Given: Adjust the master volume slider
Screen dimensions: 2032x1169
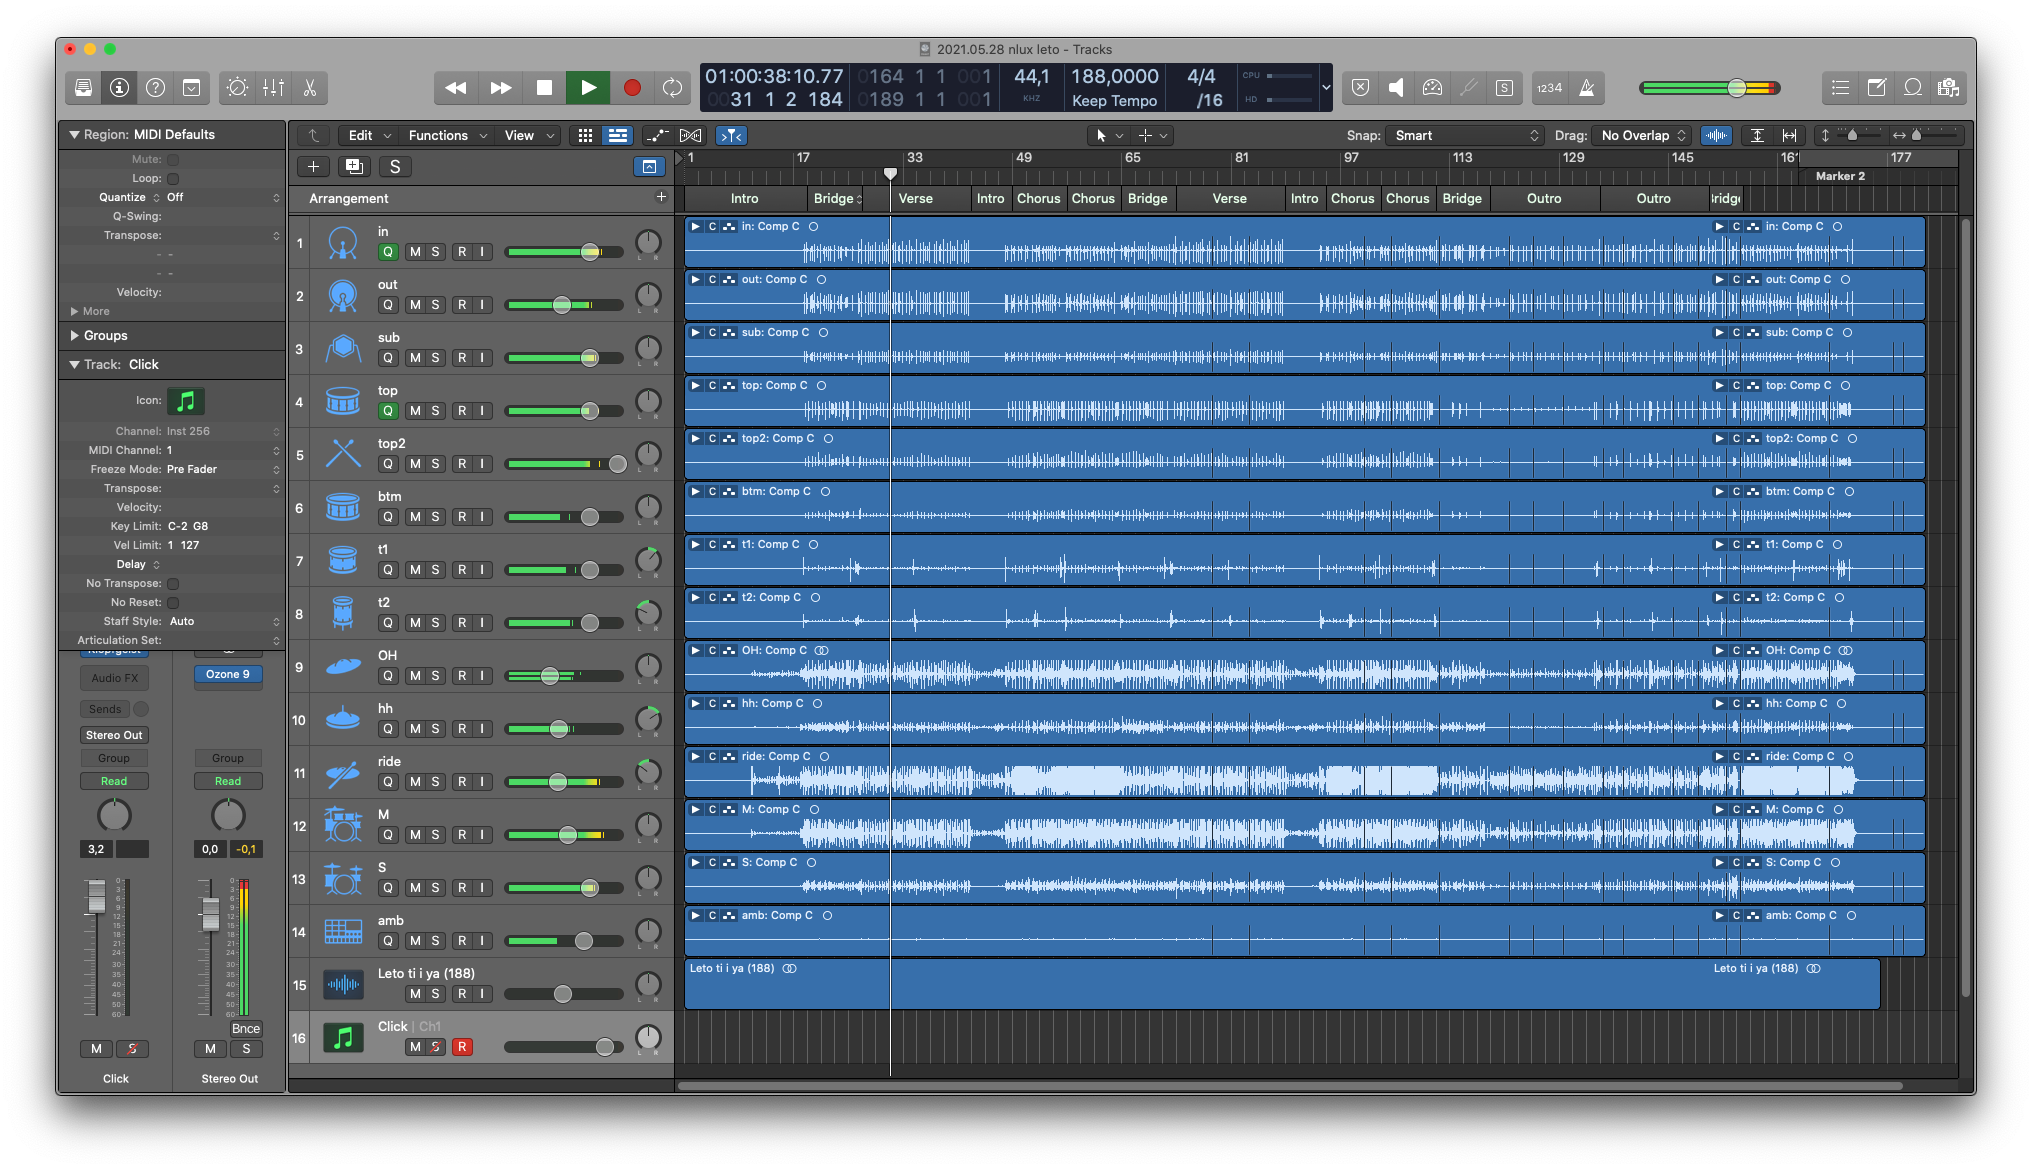Looking at the screenshot, I should tap(1736, 88).
